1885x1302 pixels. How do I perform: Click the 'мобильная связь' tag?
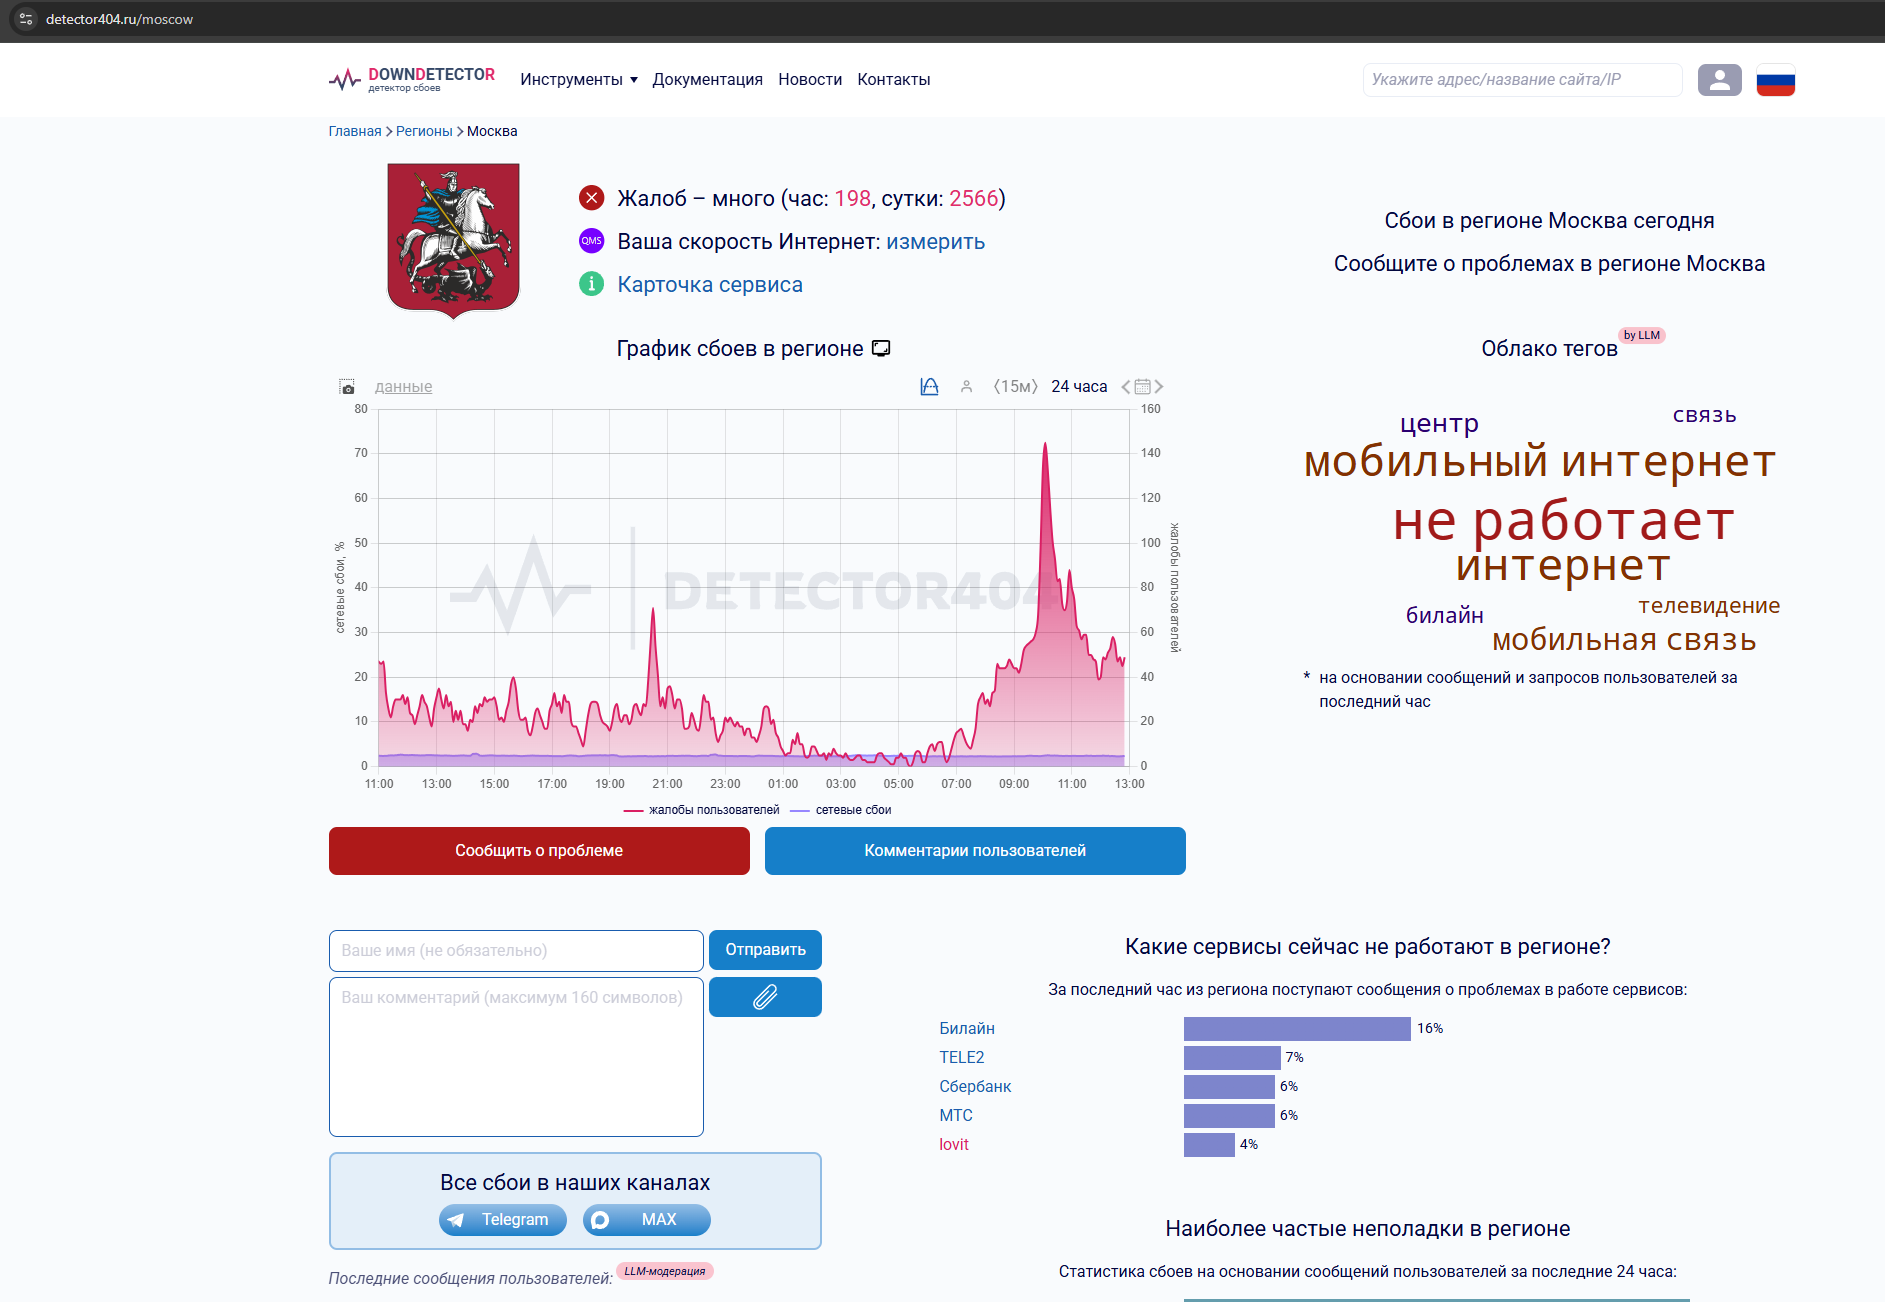pos(1624,640)
